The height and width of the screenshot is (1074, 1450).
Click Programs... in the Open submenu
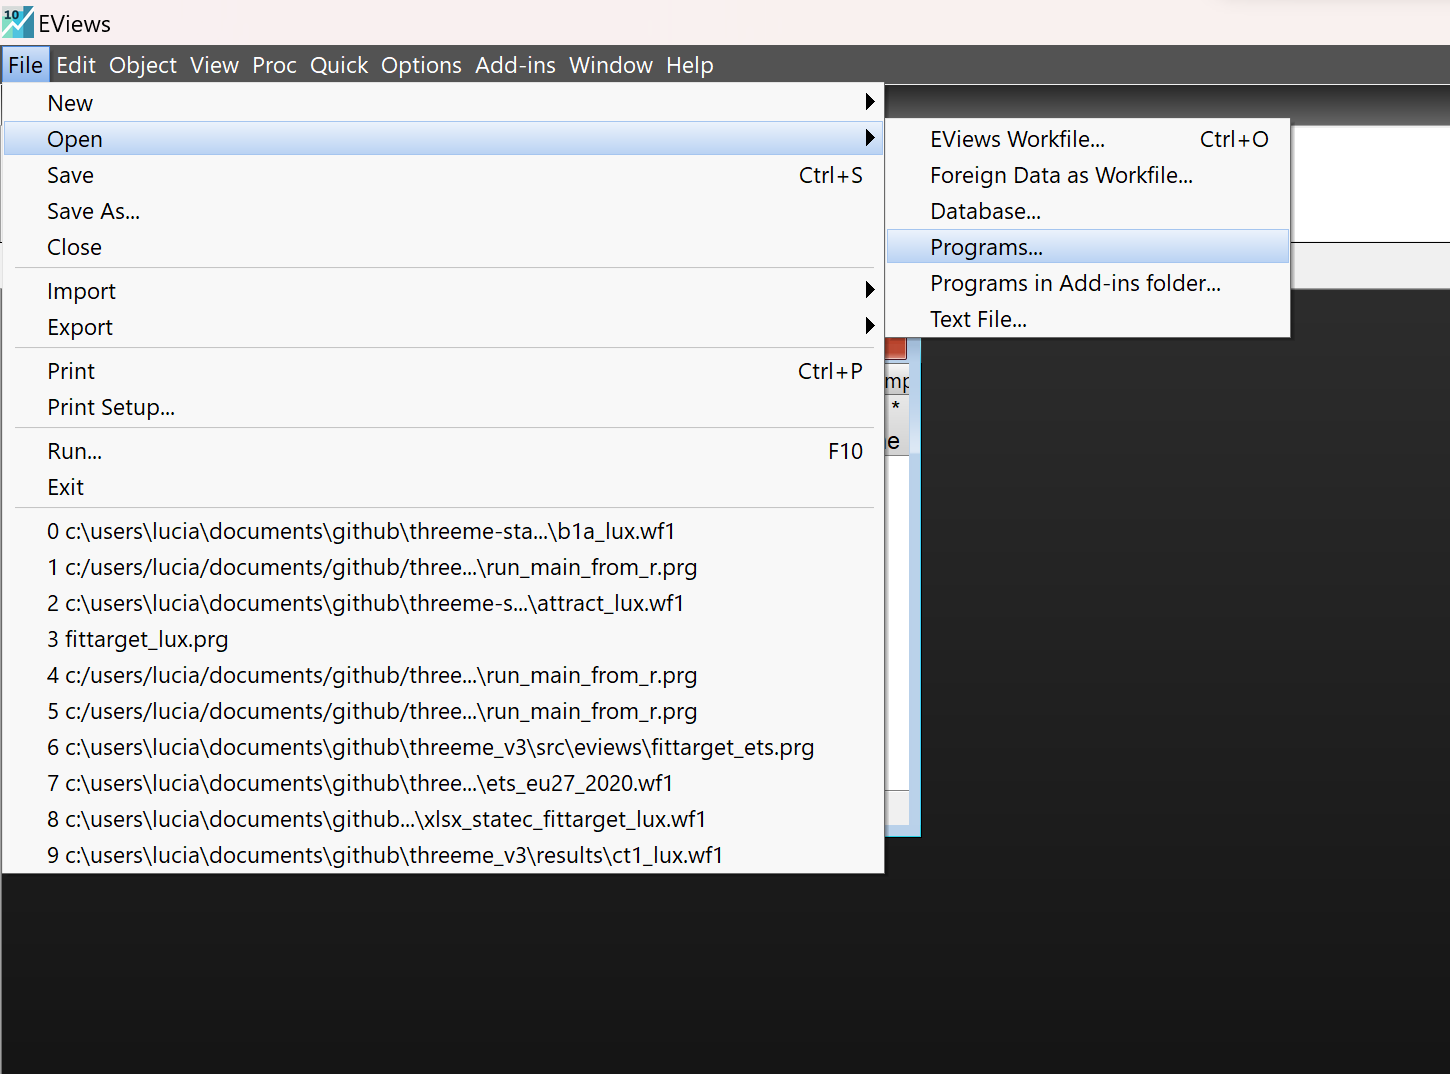click(1088, 247)
